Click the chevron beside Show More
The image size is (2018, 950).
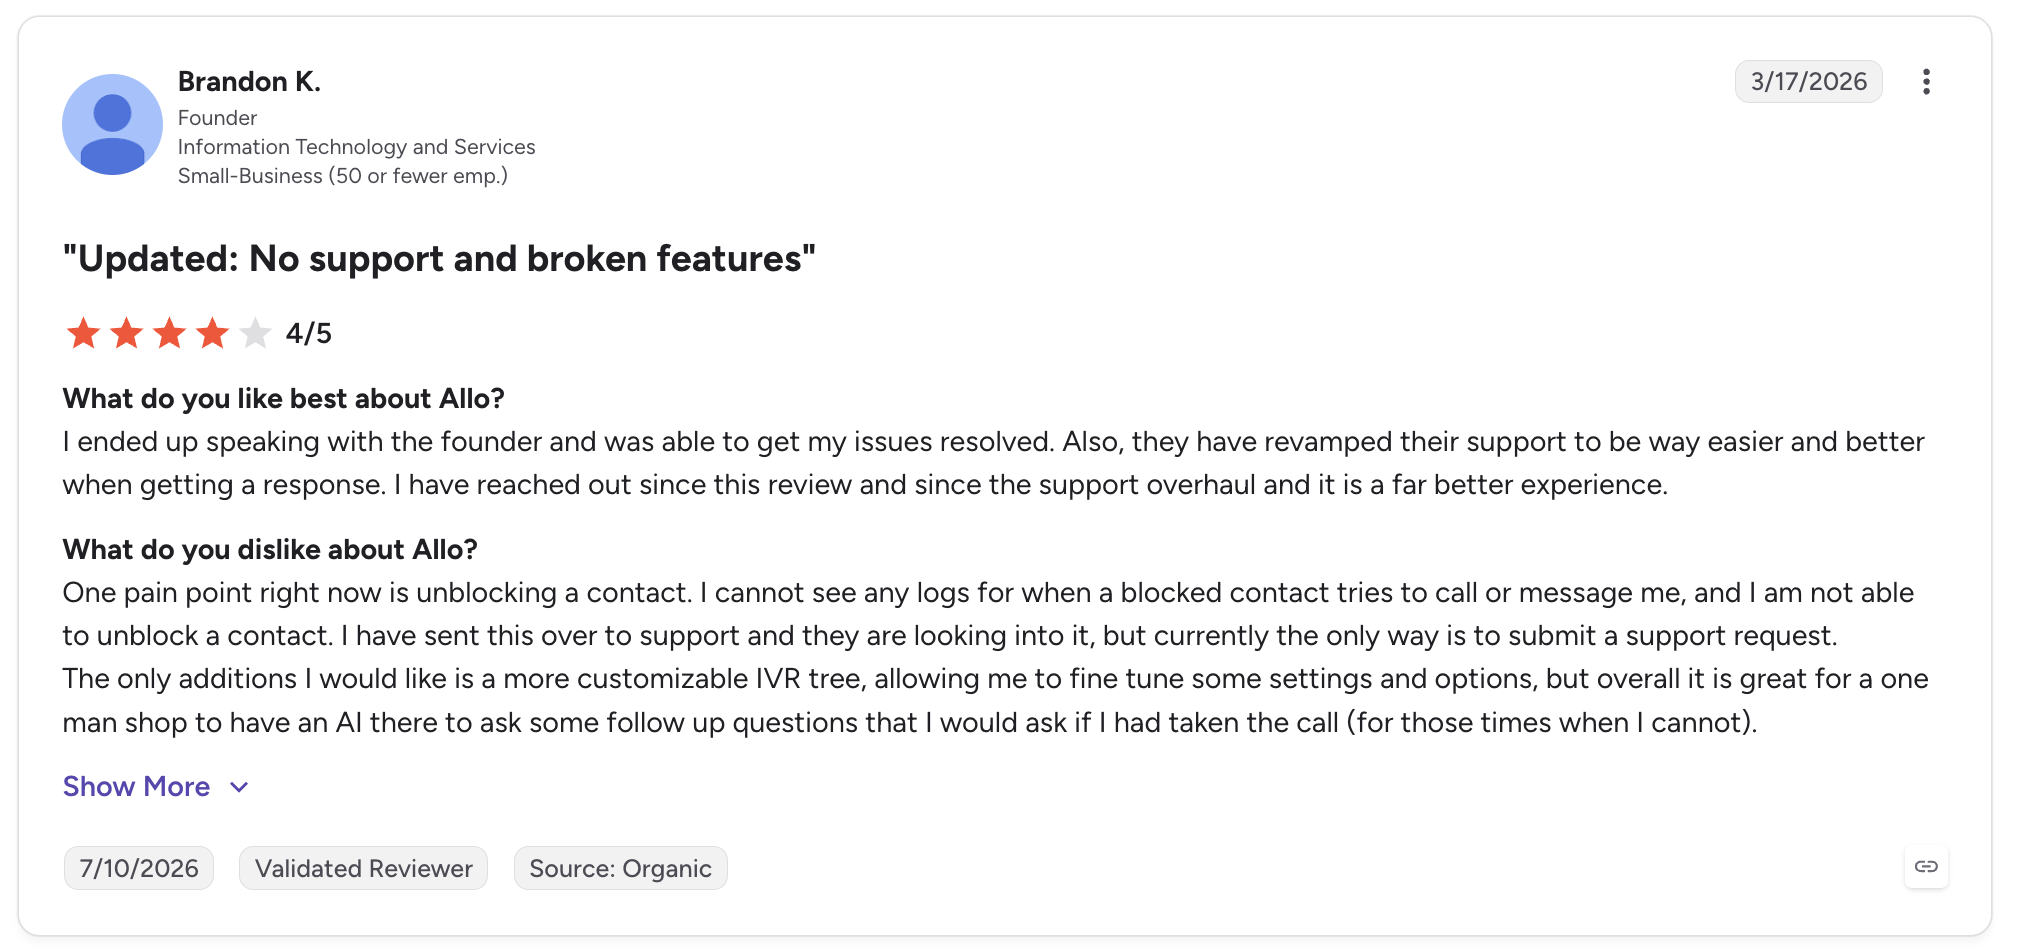239,787
